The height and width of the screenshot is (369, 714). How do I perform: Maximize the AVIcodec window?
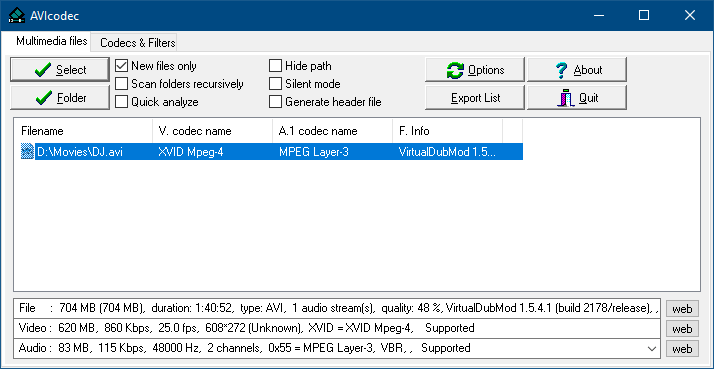[x=644, y=15]
